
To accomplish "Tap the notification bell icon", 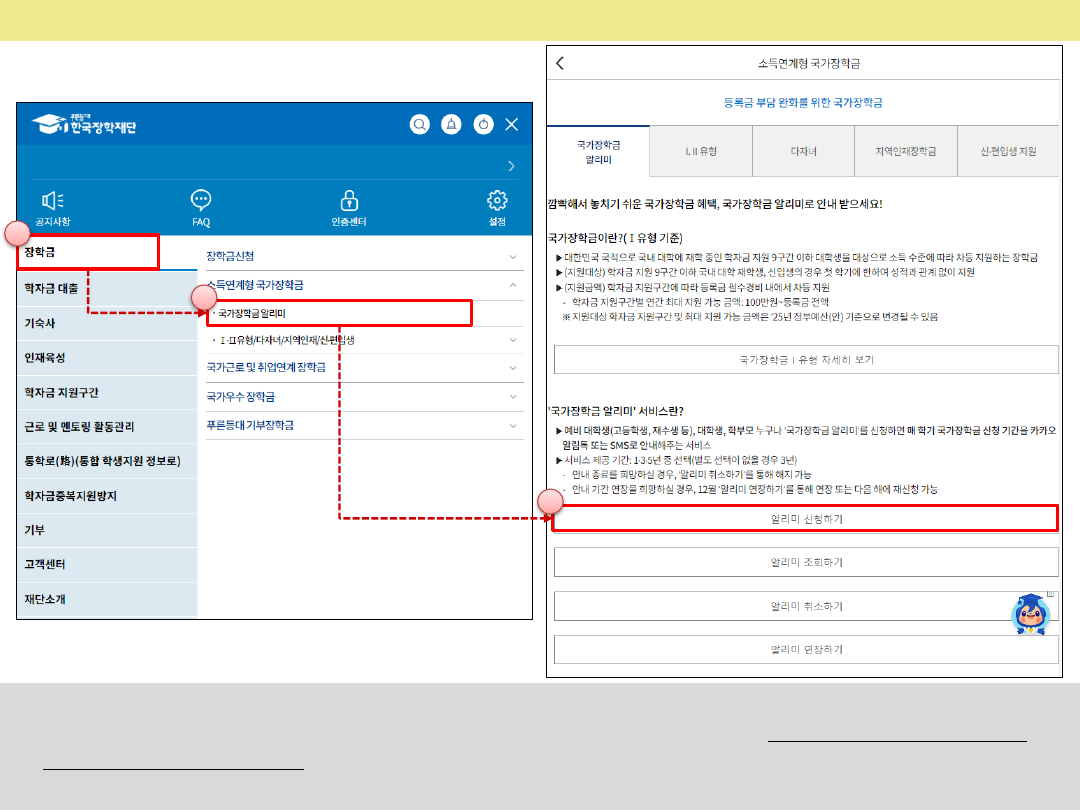I will click(x=452, y=124).
